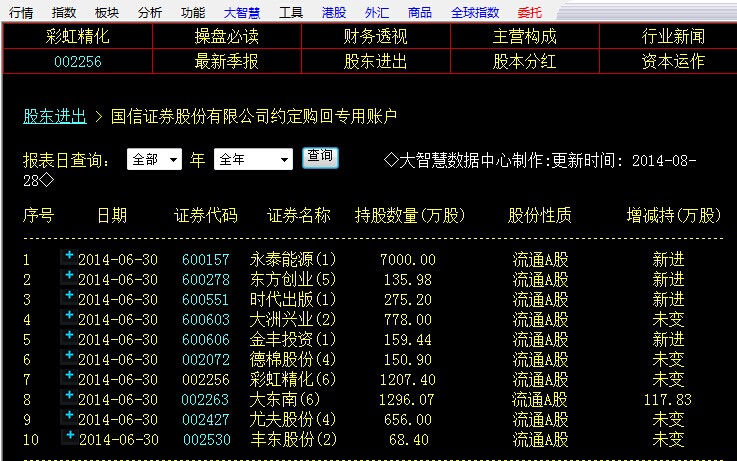Expand row 5 金丰投资 plus icon

[69, 335]
